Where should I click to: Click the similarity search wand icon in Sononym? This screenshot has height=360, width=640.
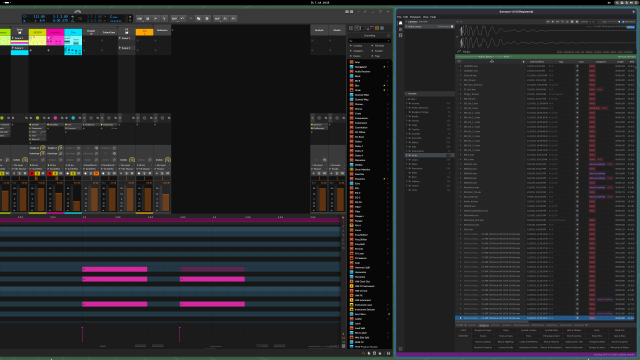pos(459,52)
